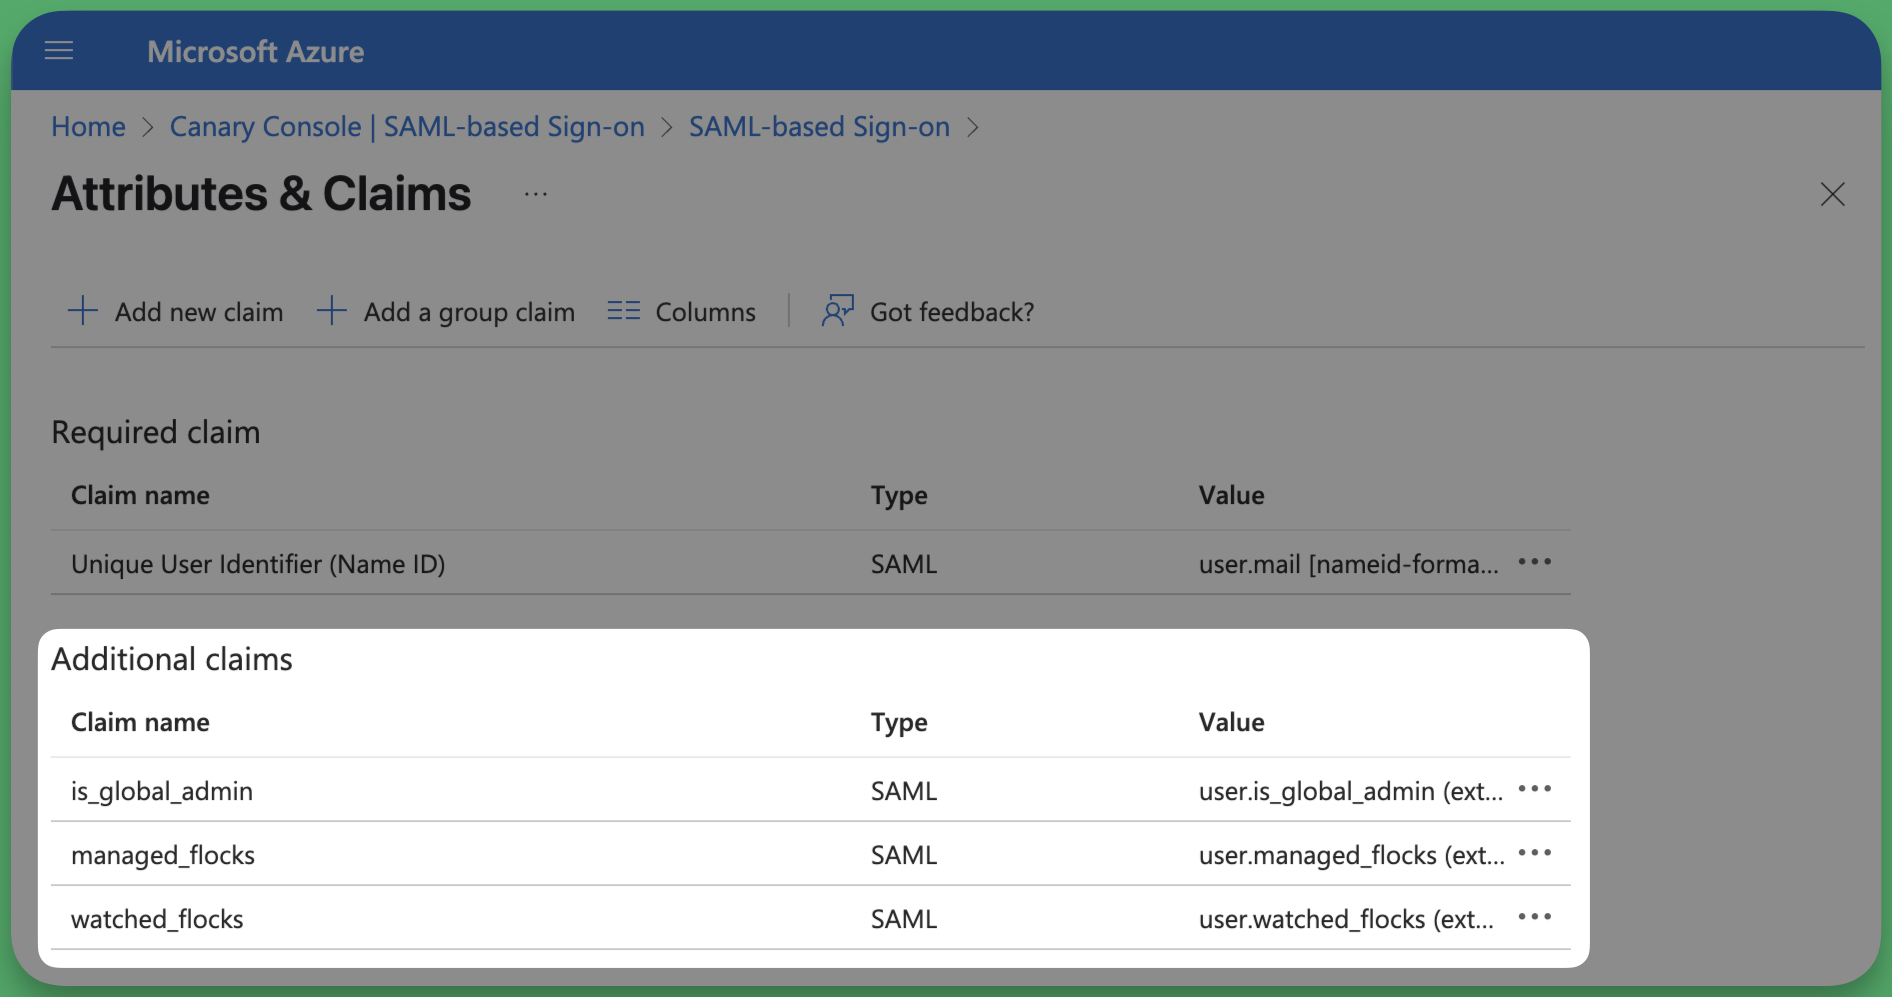This screenshot has height=997, width=1892.
Task: Click Type header under Additional claims
Action: (x=899, y=723)
